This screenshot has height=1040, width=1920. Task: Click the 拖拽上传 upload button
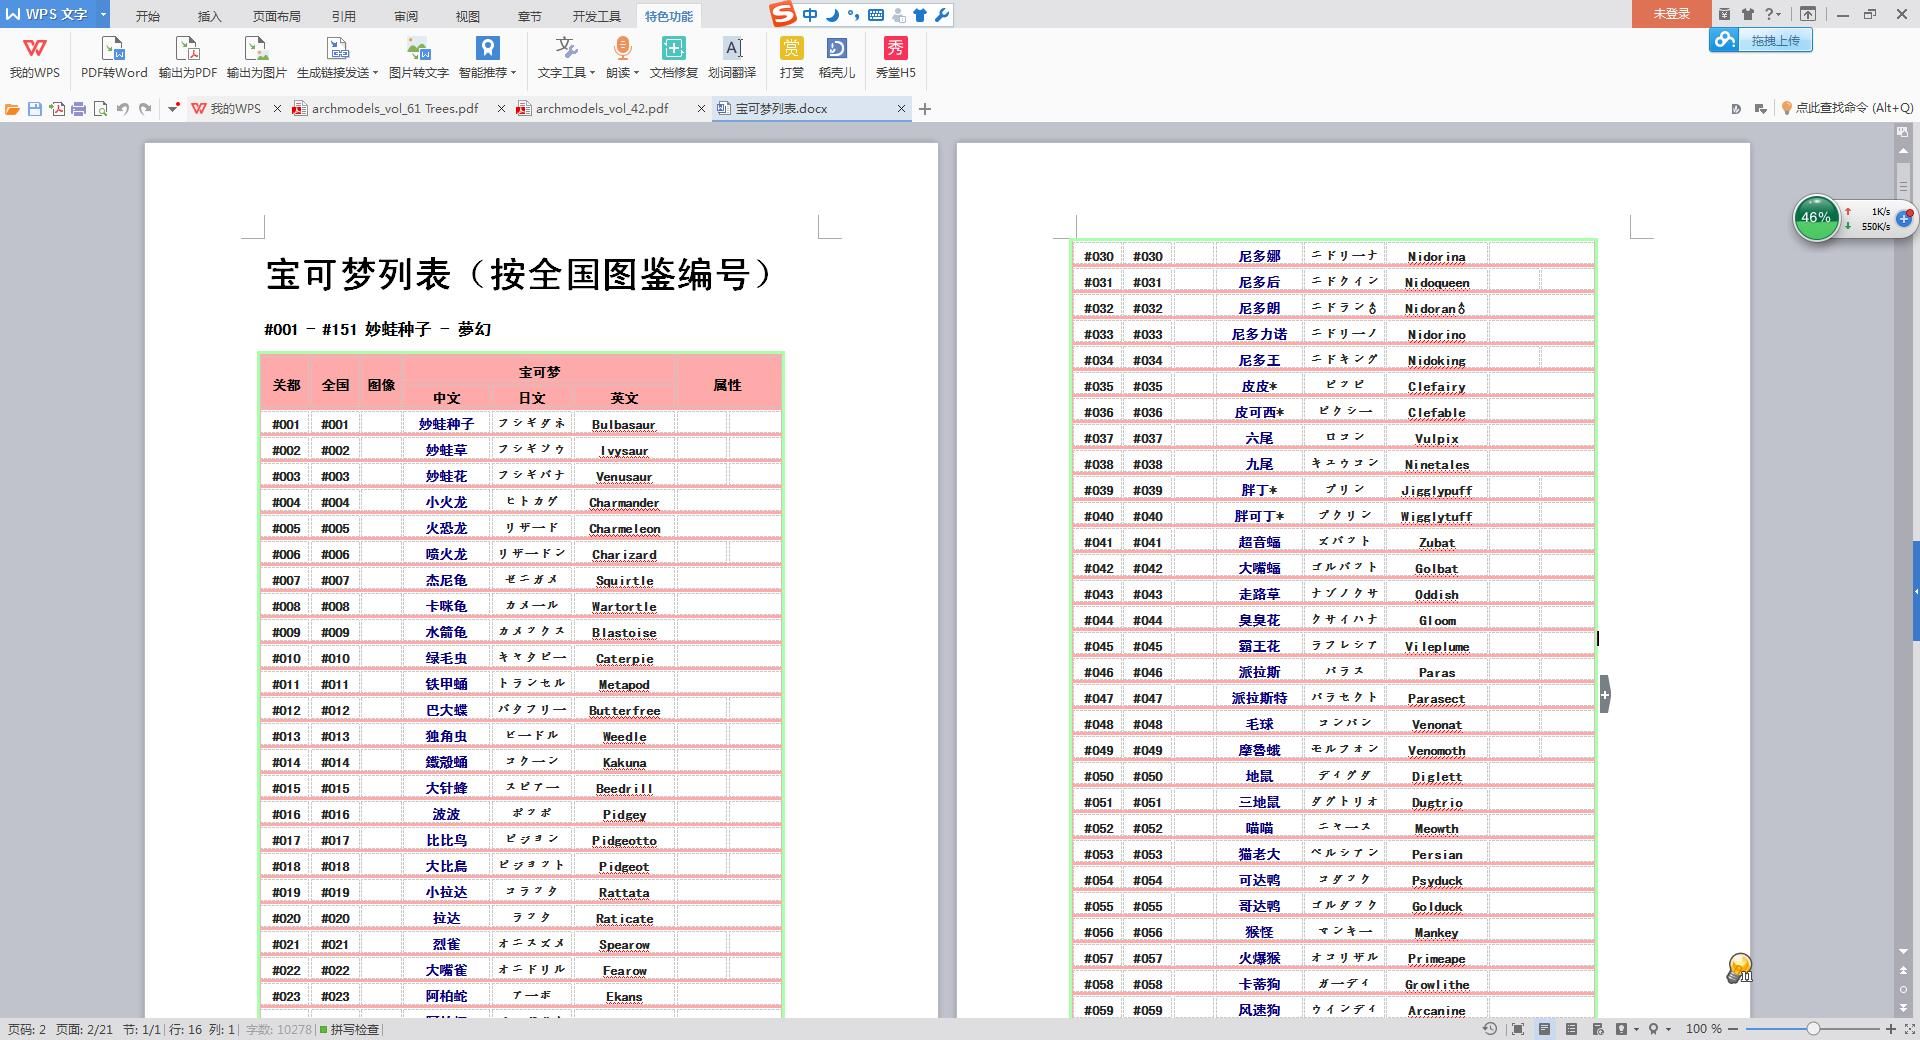point(1761,40)
